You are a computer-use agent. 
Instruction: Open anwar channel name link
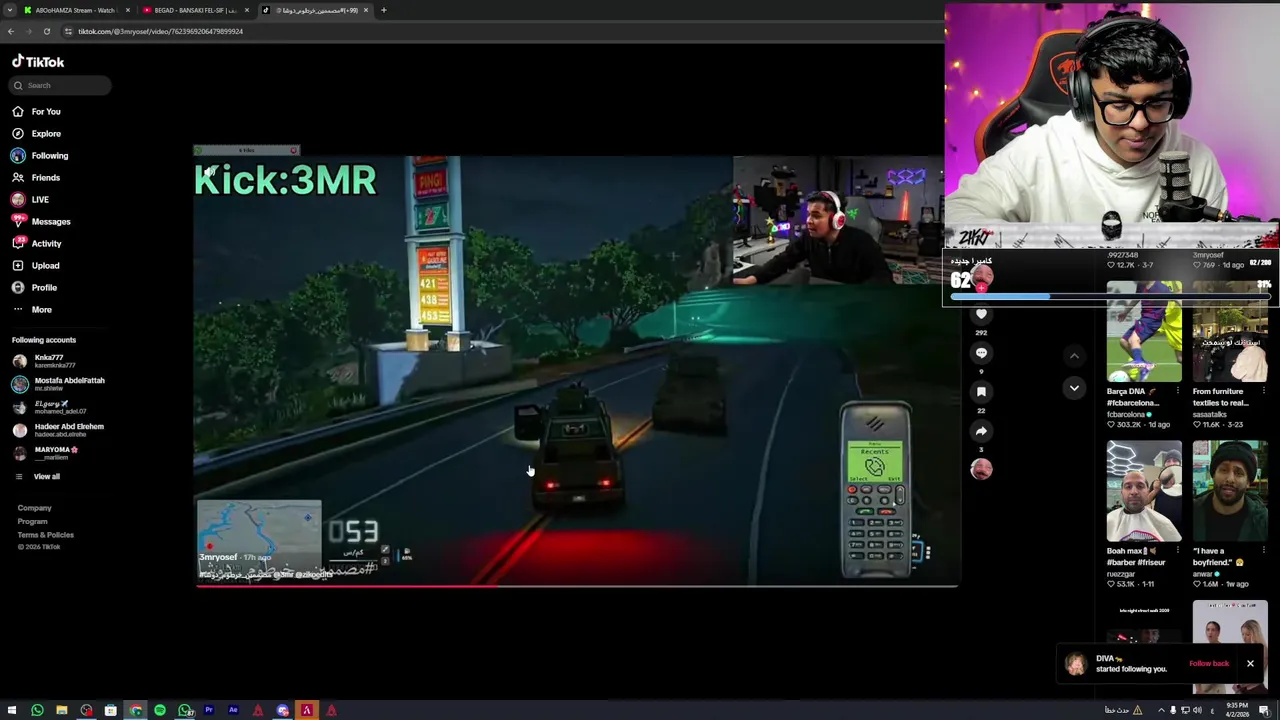pyautogui.click(x=1205, y=574)
